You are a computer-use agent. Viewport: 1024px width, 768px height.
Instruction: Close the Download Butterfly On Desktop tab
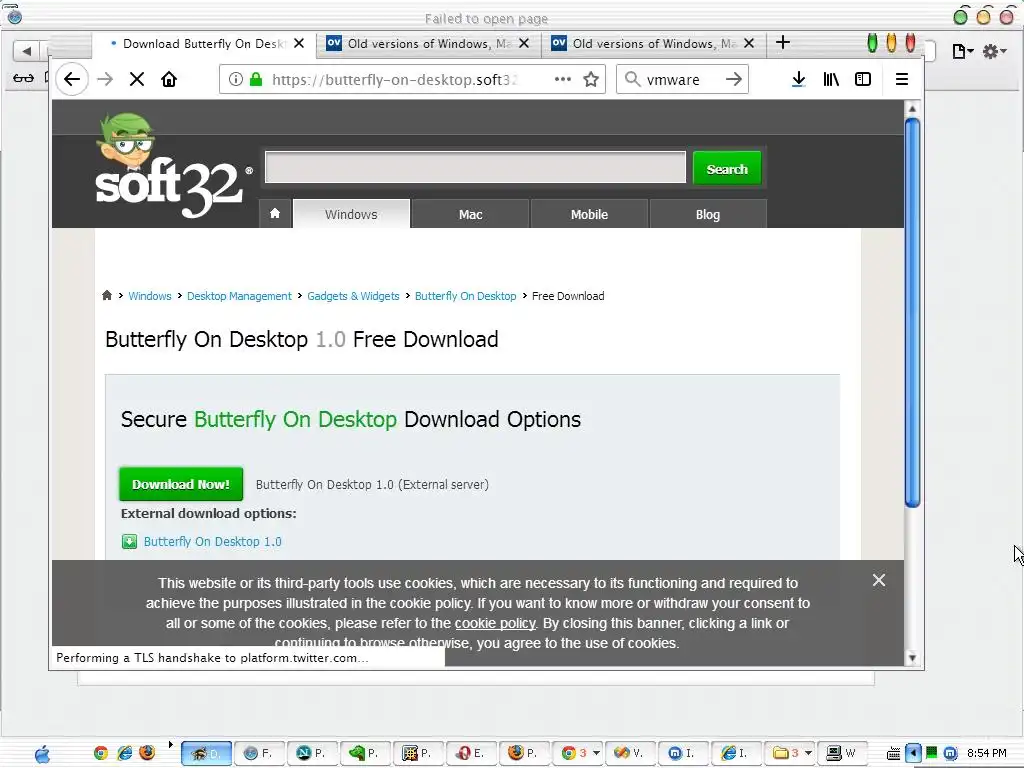pyautogui.click(x=299, y=43)
